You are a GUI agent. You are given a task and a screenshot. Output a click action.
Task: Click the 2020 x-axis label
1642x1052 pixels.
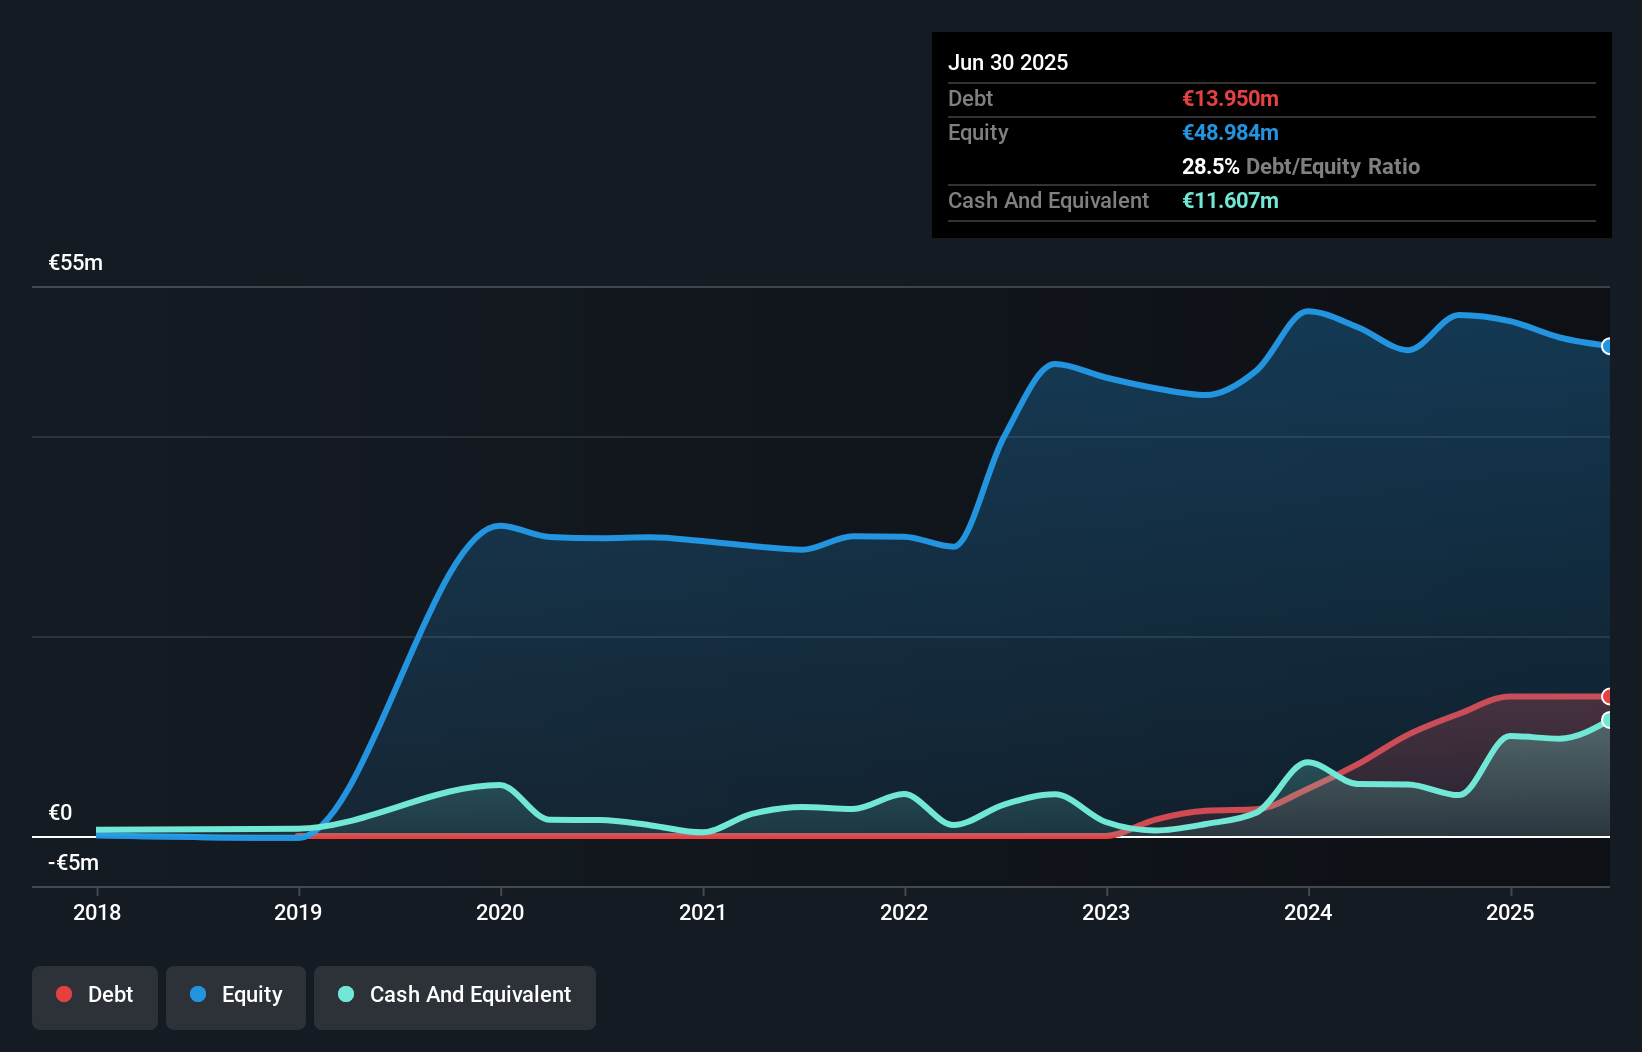pos(500,912)
